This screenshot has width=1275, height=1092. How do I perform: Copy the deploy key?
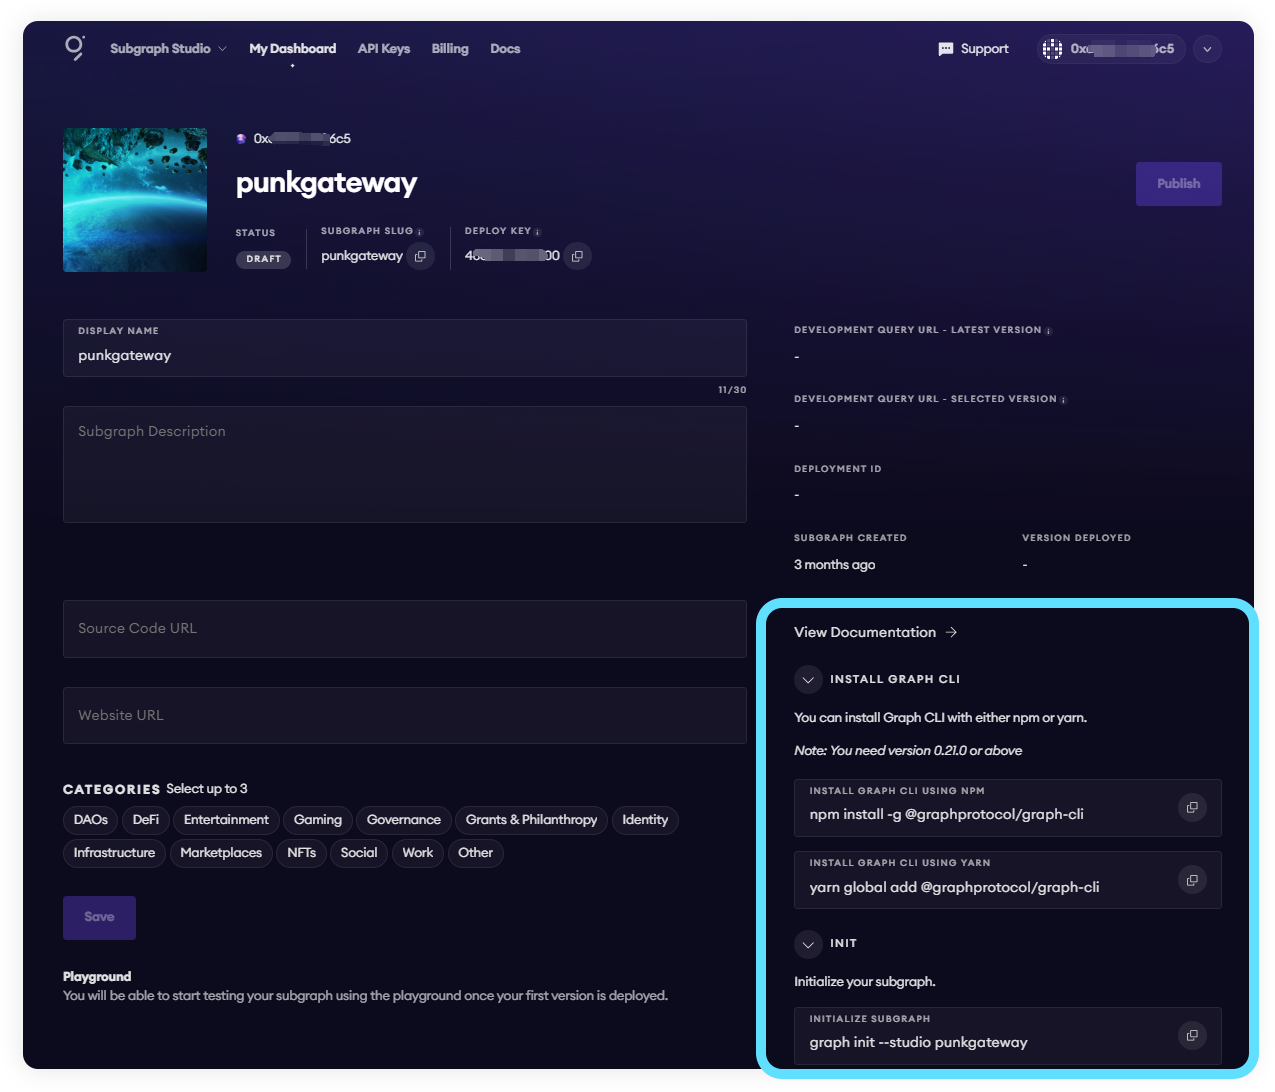[x=577, y=255]
